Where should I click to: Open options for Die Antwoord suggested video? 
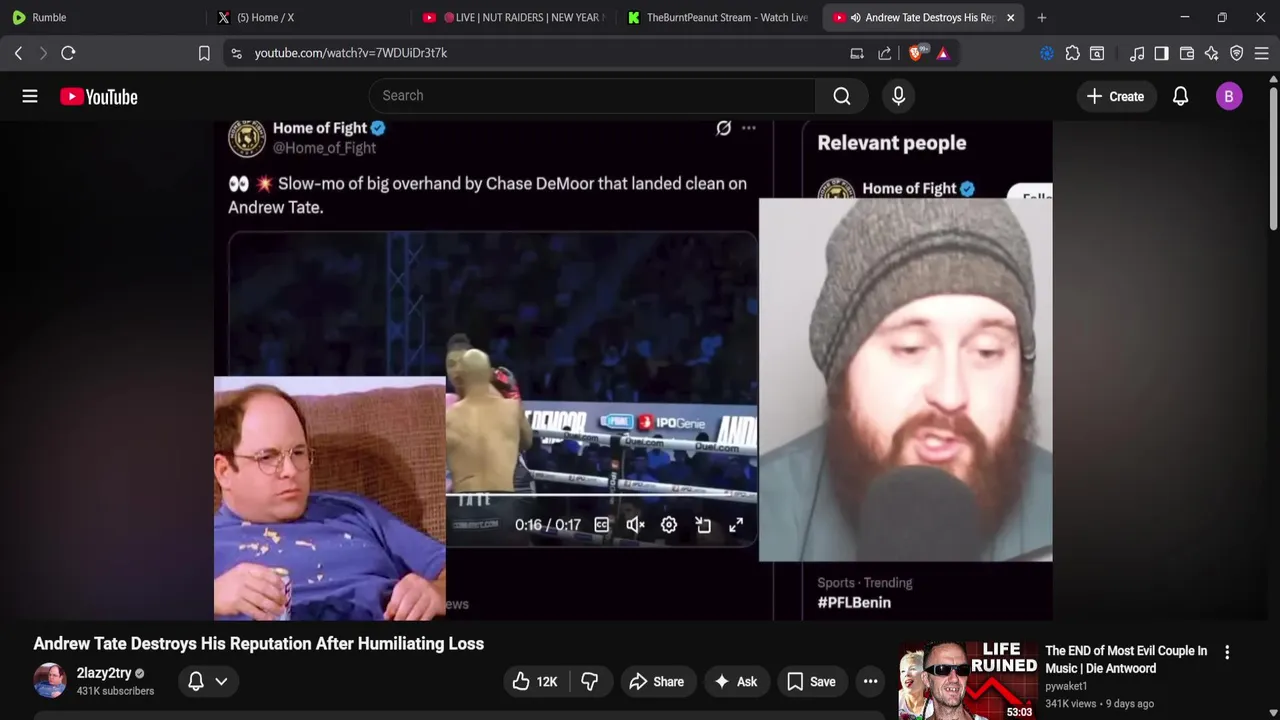point(1227,652)
